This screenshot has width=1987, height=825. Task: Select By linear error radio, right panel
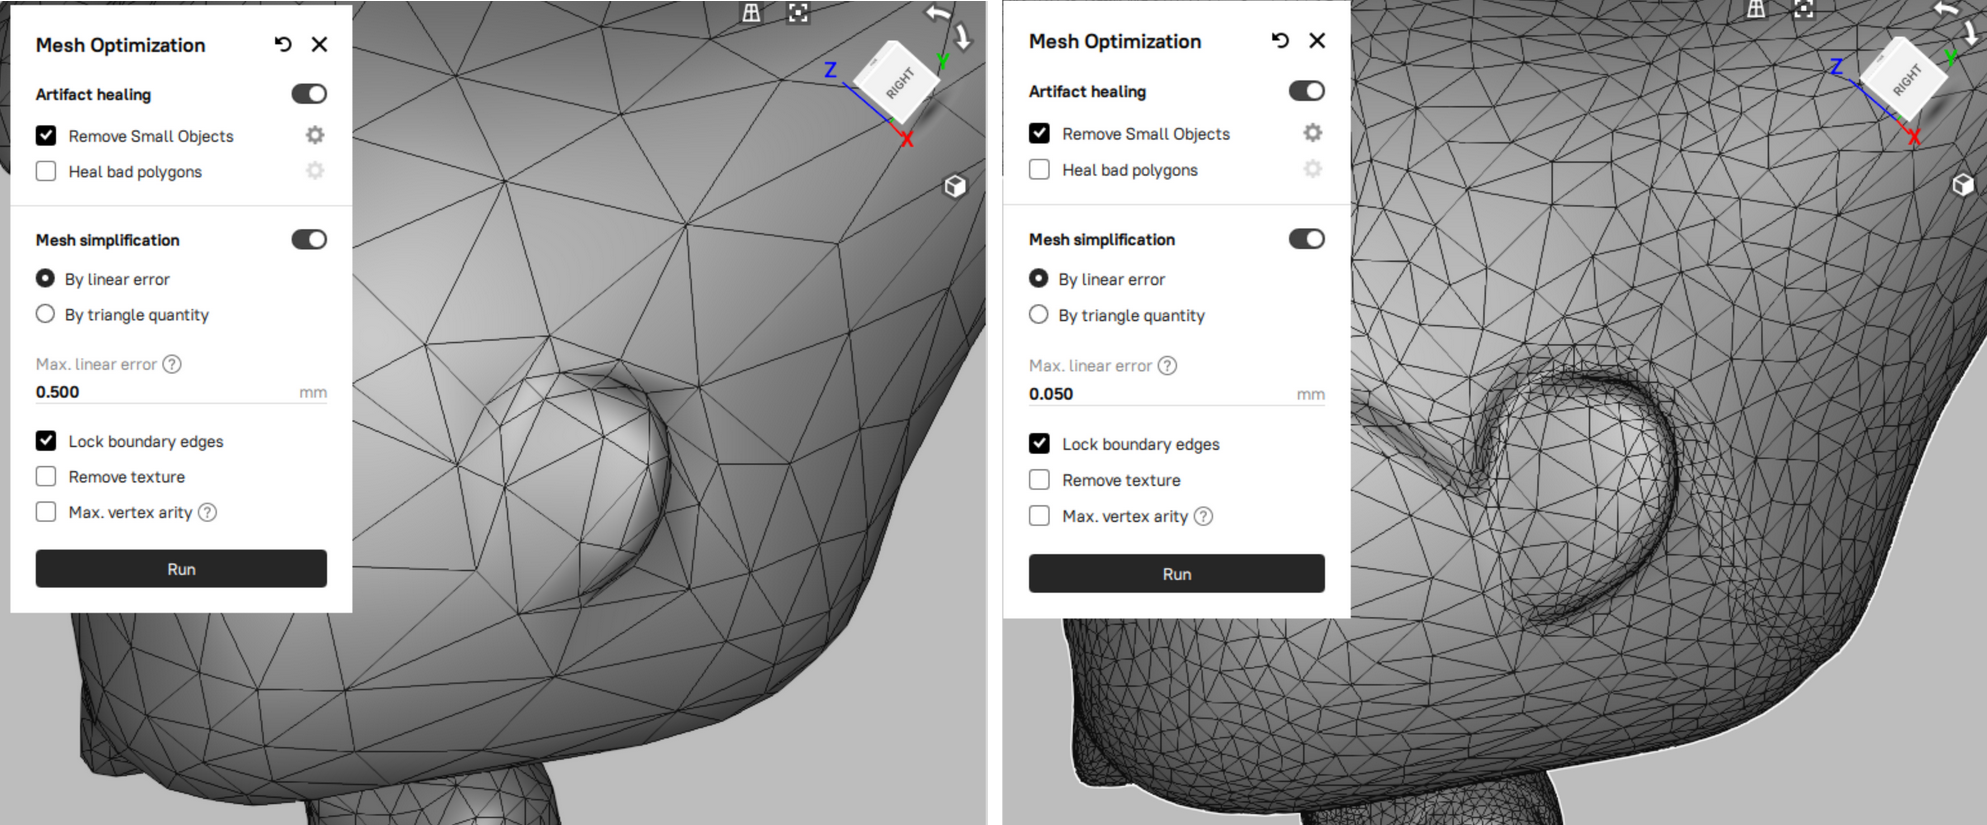pos(1039,278)
